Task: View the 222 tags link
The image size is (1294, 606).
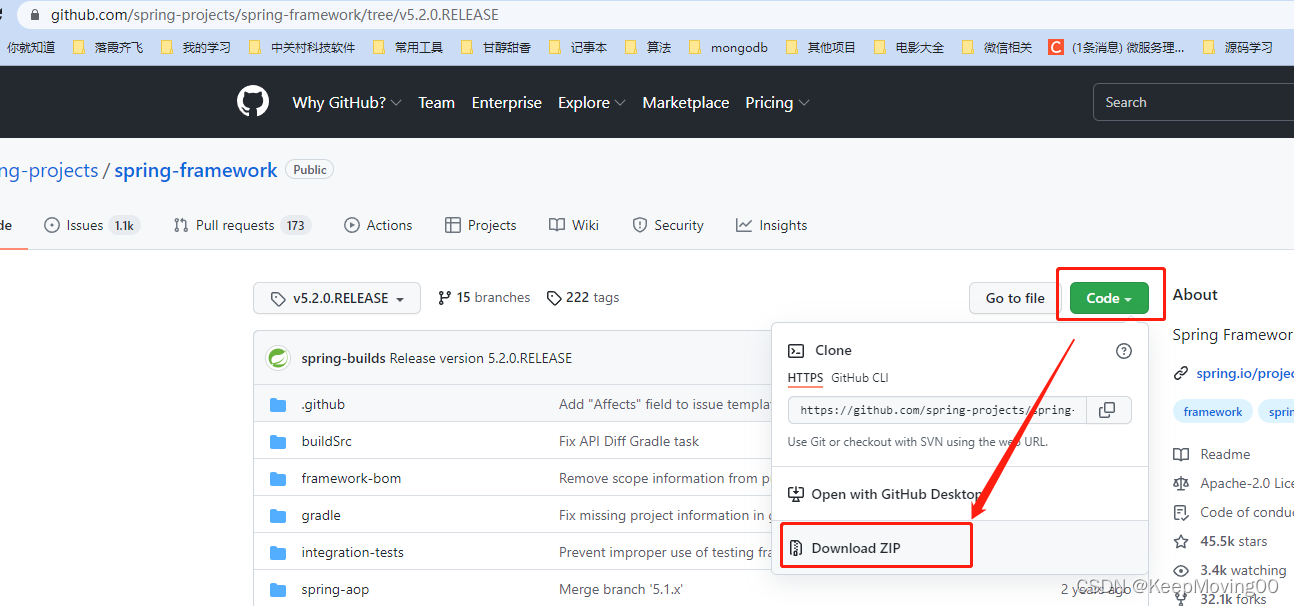Action: (583, 297)
